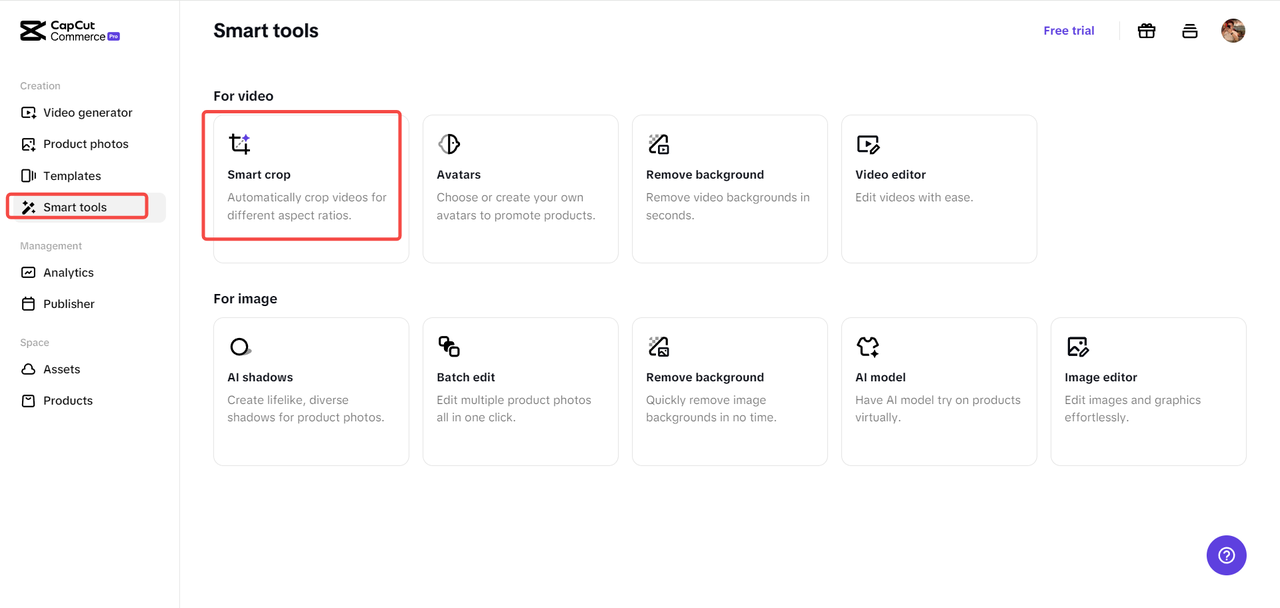Open the help question mark button
This screenshot has height=608, width=1280.
tap(1226, 555)
